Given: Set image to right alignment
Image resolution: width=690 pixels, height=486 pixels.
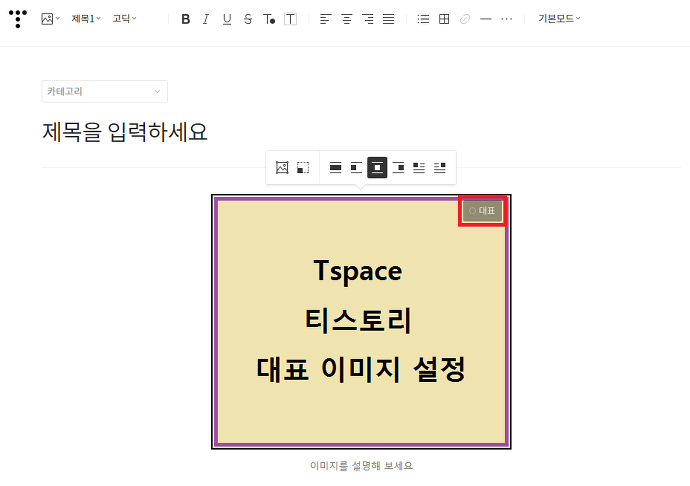Looking at the screenshot, I should (398, 167).
